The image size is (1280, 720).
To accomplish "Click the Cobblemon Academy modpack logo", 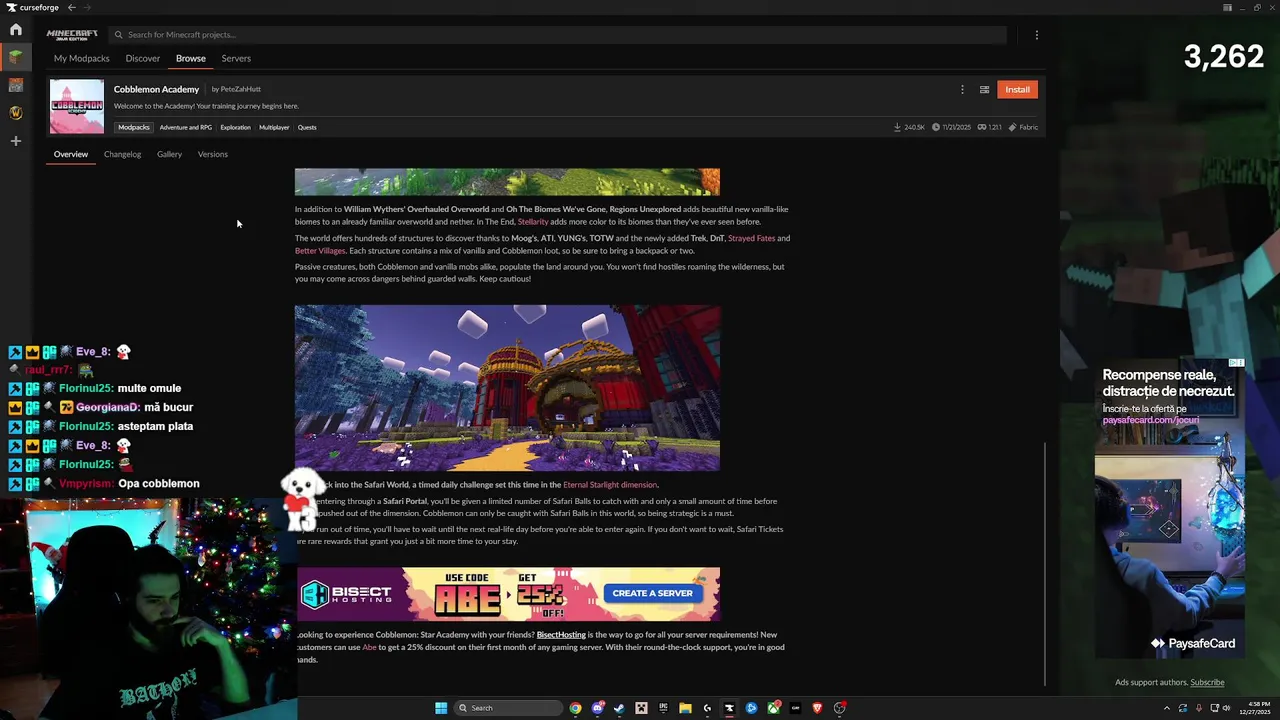I will [77, 106].
